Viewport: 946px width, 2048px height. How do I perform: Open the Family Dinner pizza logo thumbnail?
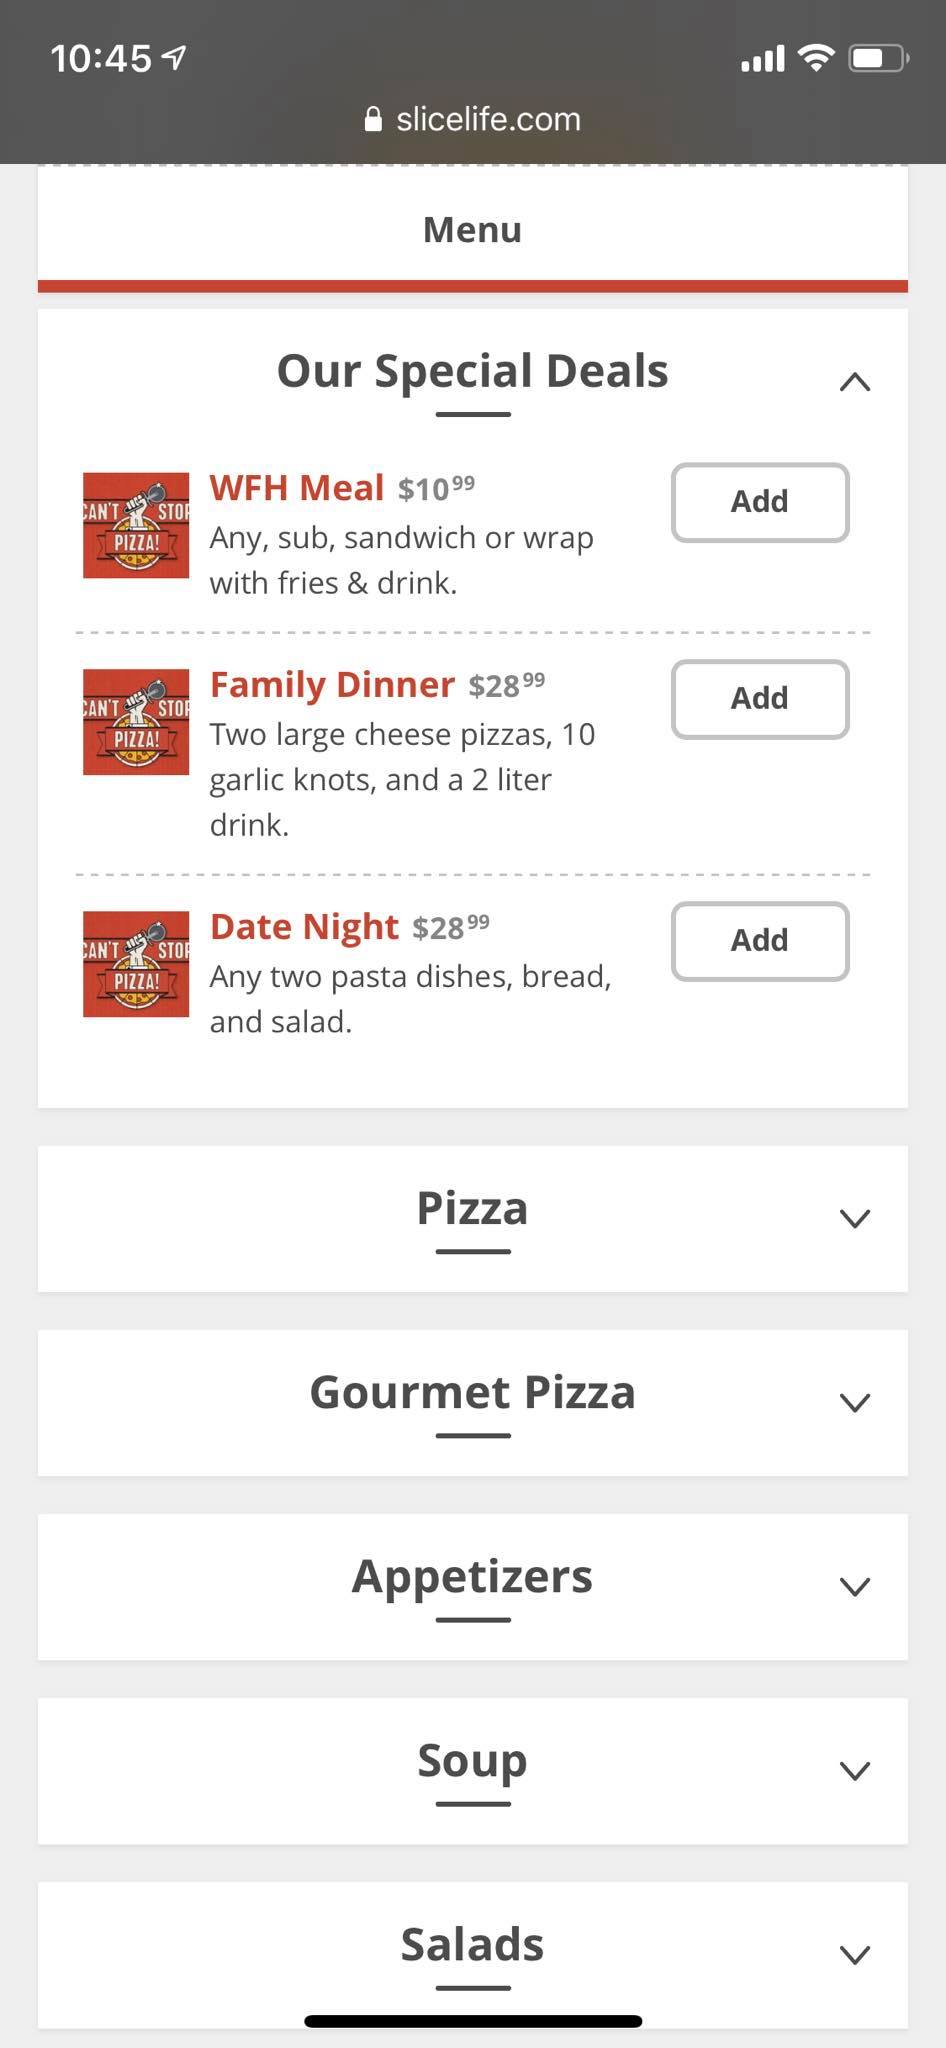click(x=136, y=722)
